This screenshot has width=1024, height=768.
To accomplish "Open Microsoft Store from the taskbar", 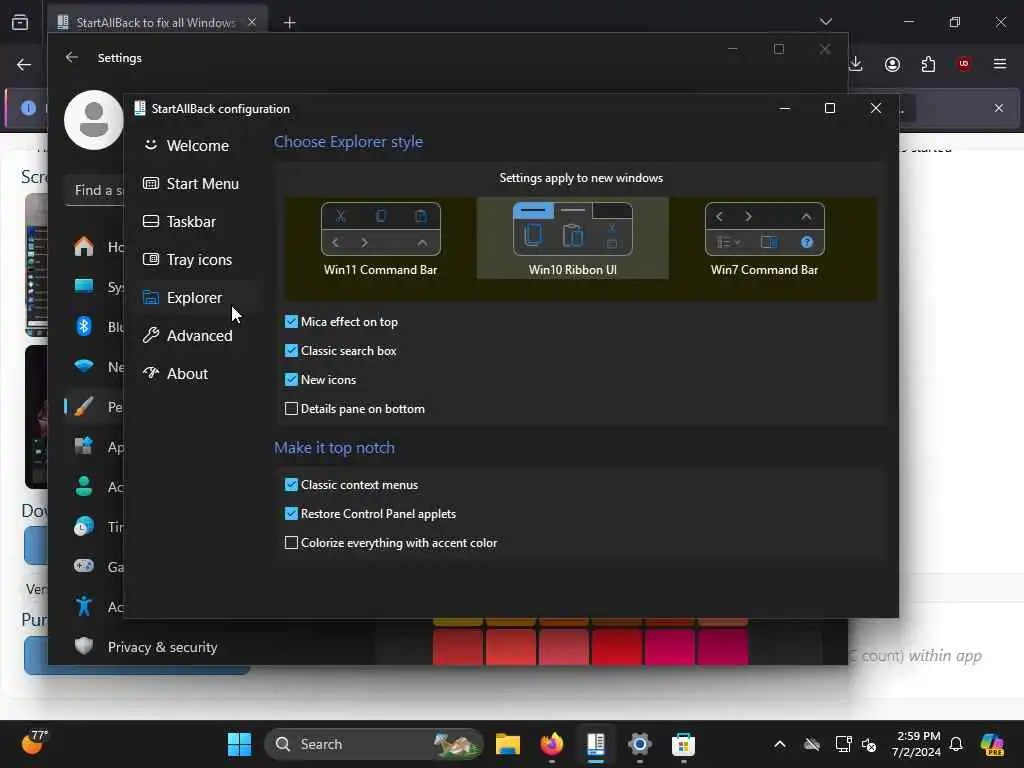I will pos(683,744).
